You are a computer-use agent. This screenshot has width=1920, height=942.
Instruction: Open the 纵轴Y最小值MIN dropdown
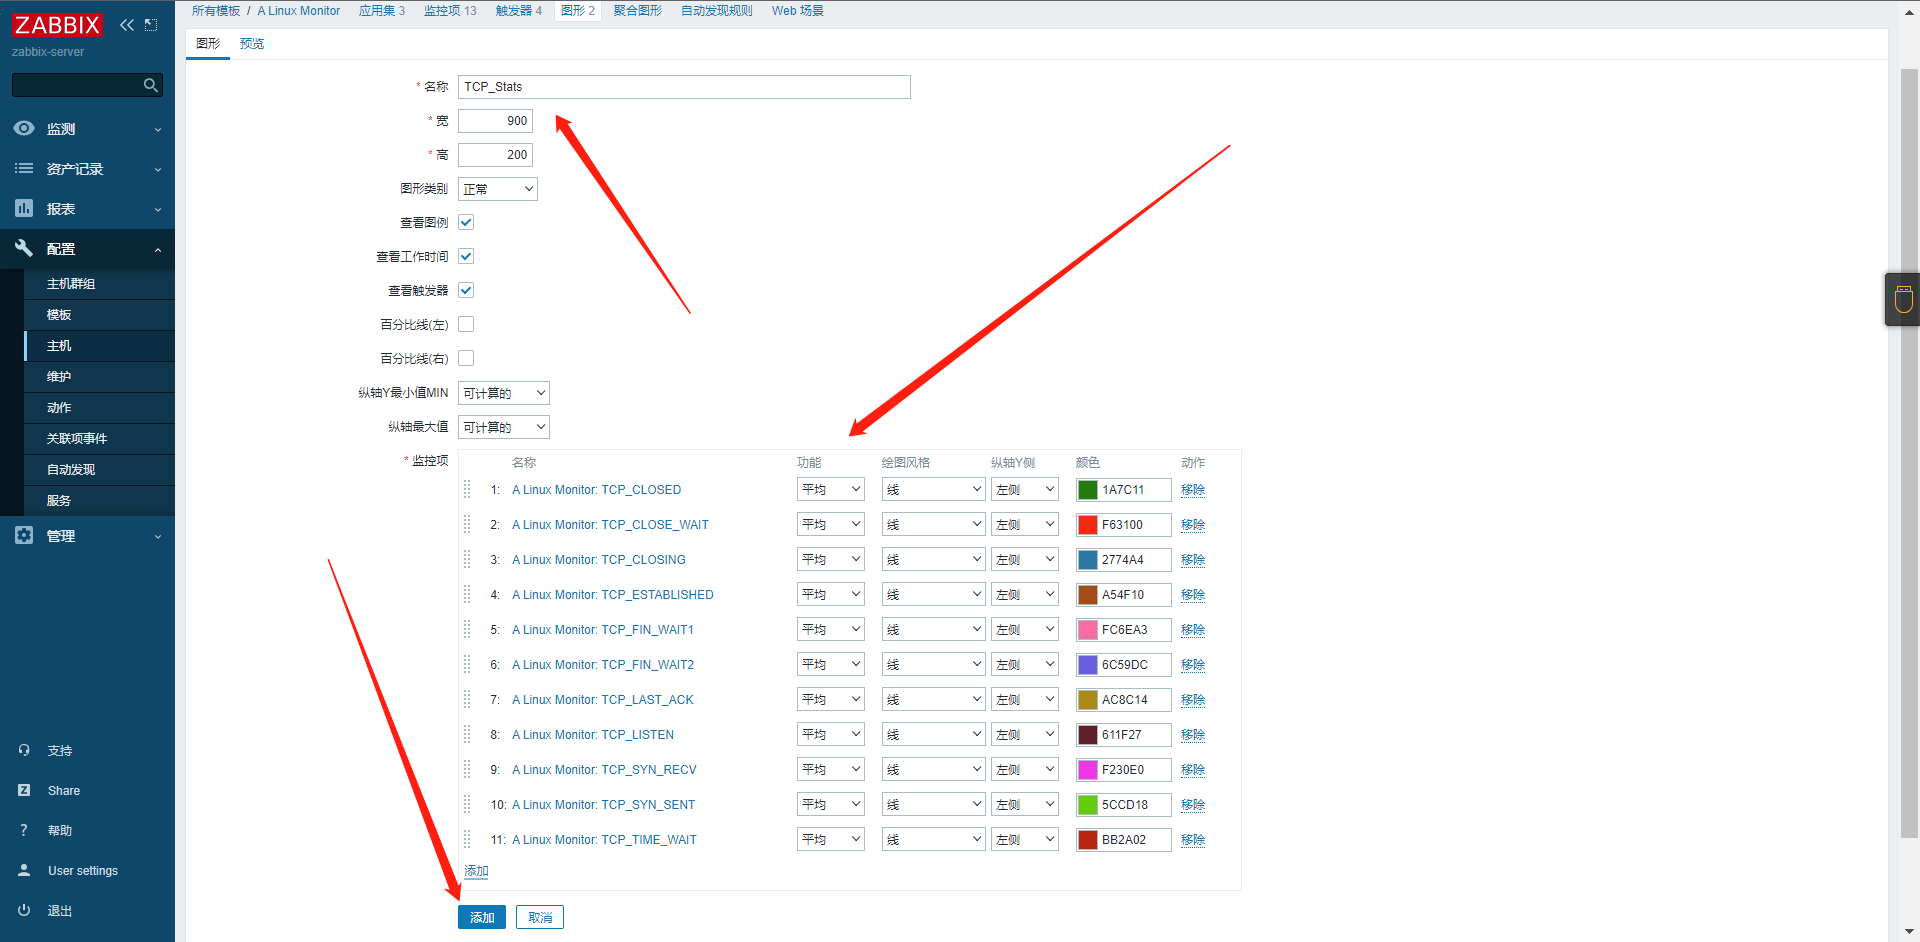click(504, 393)
